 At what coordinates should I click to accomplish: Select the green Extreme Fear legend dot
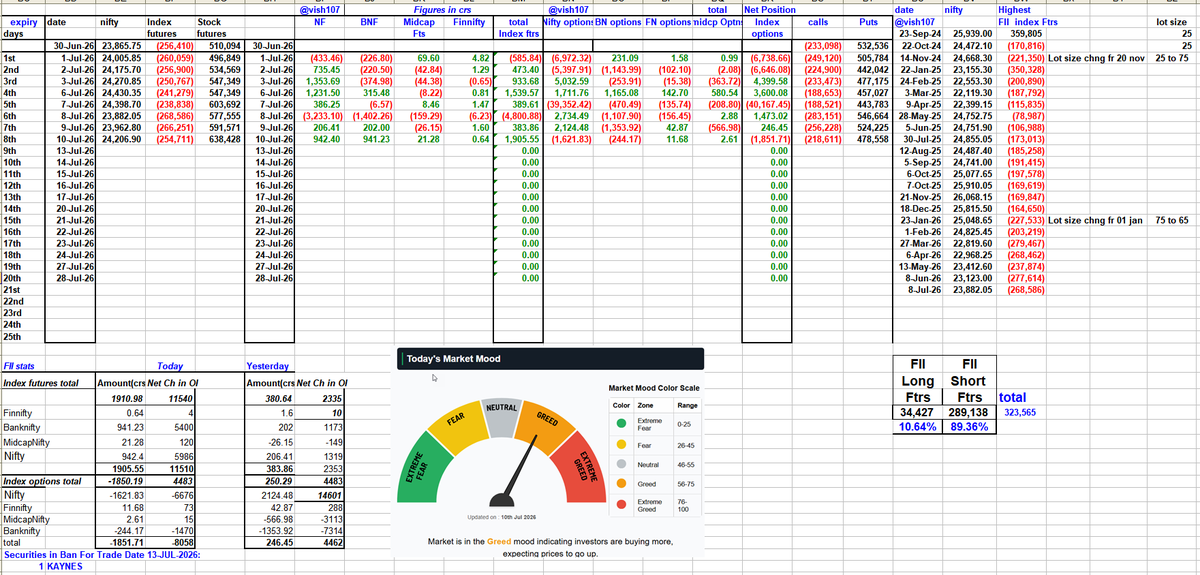[620, 424]
